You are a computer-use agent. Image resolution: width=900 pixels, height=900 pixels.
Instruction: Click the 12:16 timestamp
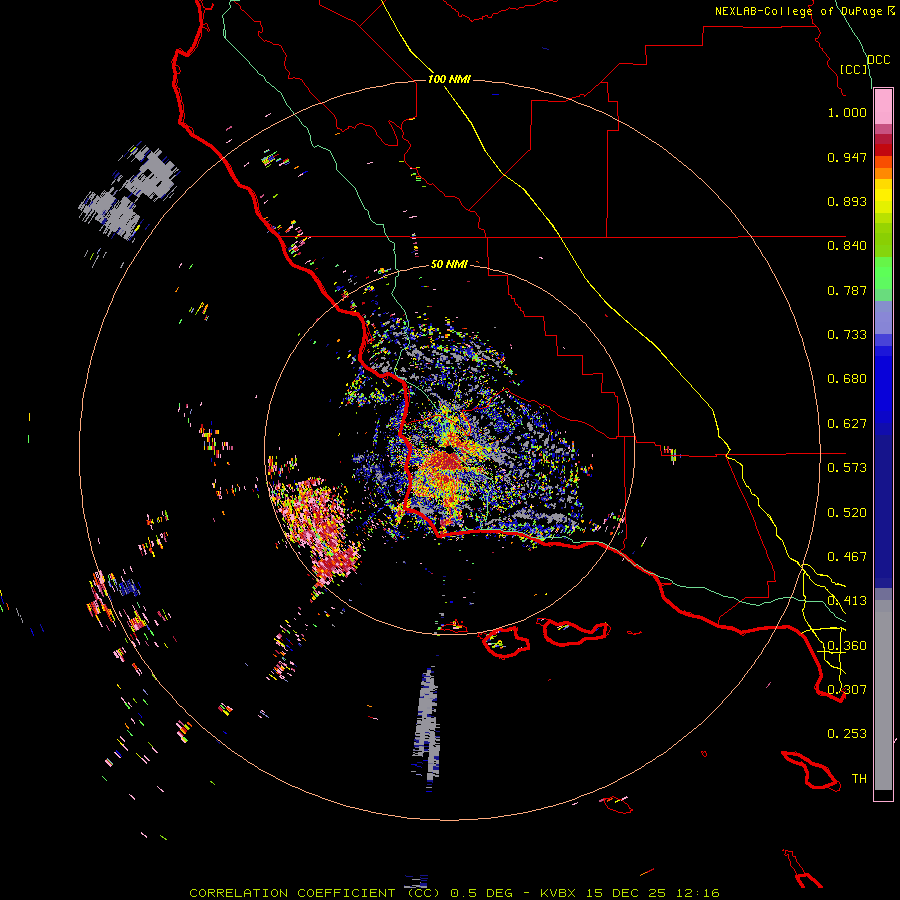point(697,893)
